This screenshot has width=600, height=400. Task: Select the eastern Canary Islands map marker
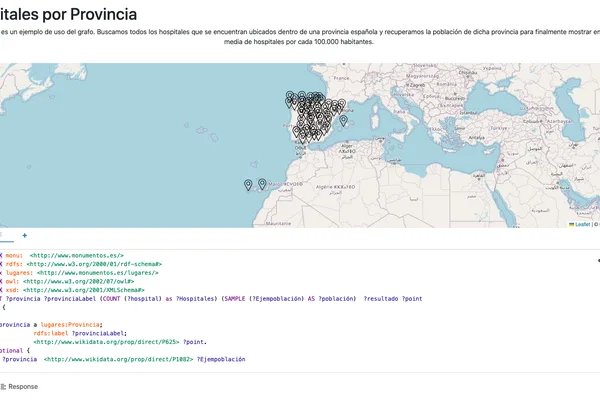point(262,184)
